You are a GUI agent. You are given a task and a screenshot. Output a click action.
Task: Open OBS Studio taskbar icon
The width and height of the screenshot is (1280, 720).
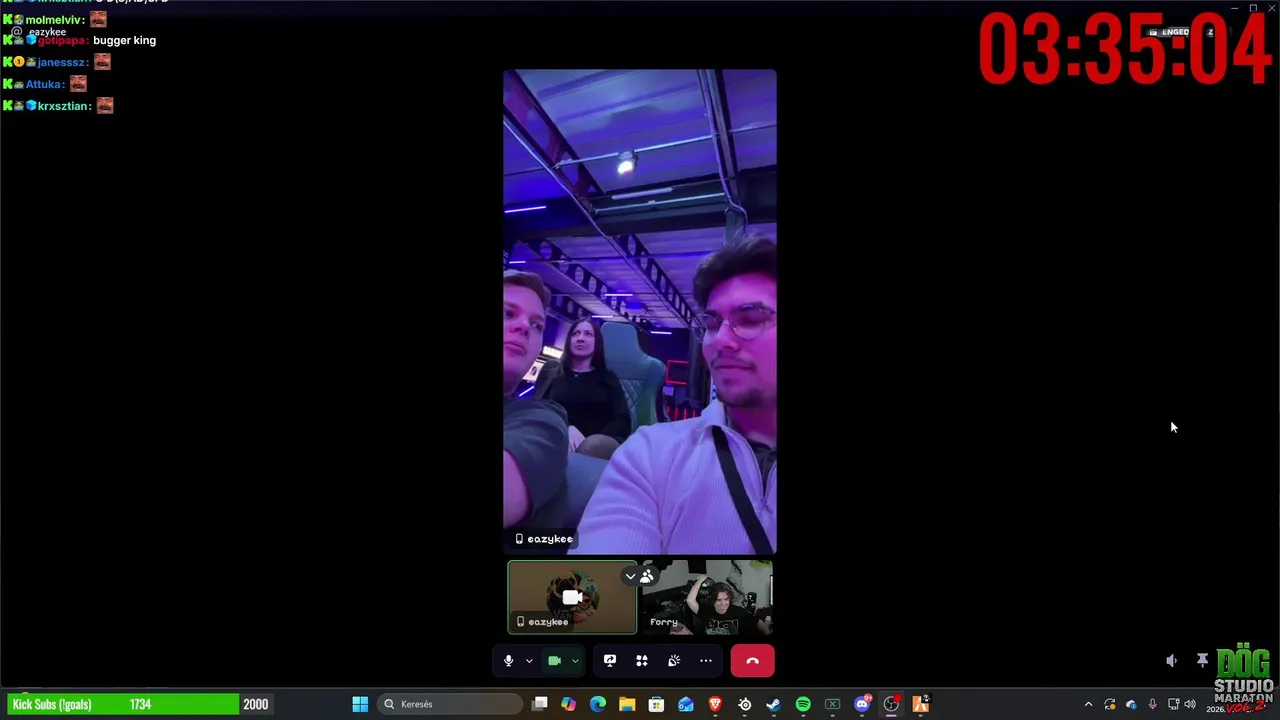[891, 704]
